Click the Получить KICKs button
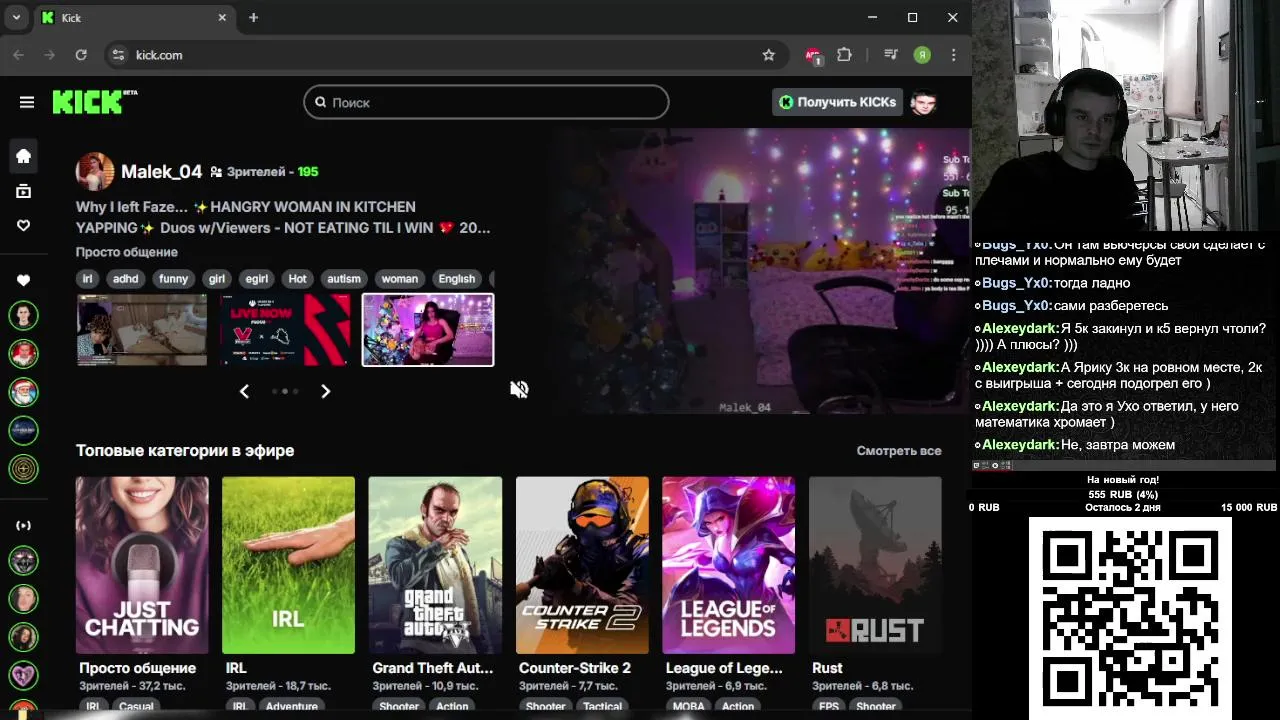This screenshot has height=720, width=1280. coord(837,102)
